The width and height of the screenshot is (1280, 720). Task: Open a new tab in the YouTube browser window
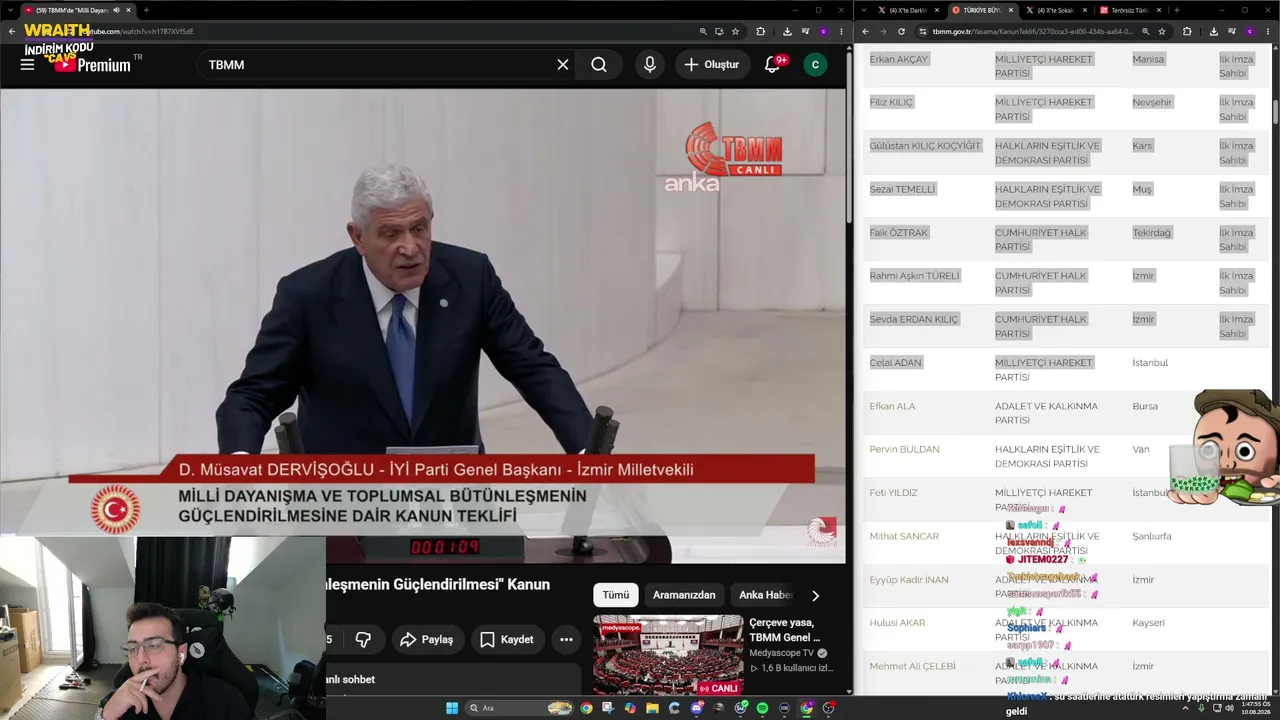tap(146, 10)
